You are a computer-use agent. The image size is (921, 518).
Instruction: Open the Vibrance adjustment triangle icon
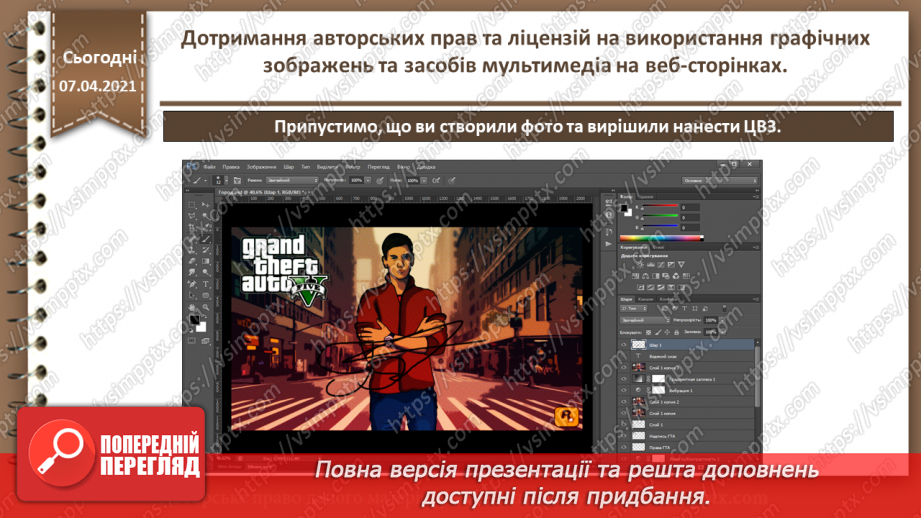coord(681,264)
